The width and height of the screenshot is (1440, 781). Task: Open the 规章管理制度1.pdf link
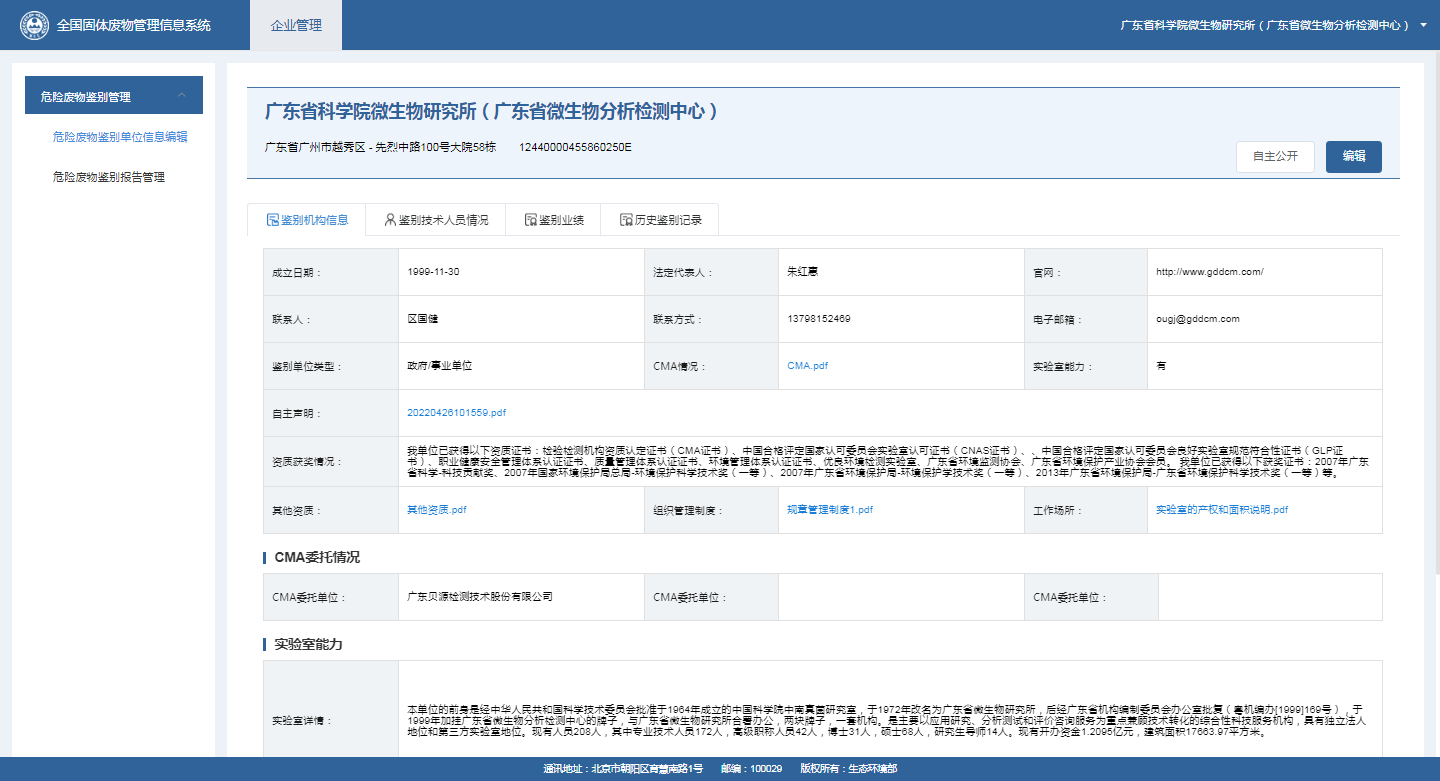tap(830, 510)
